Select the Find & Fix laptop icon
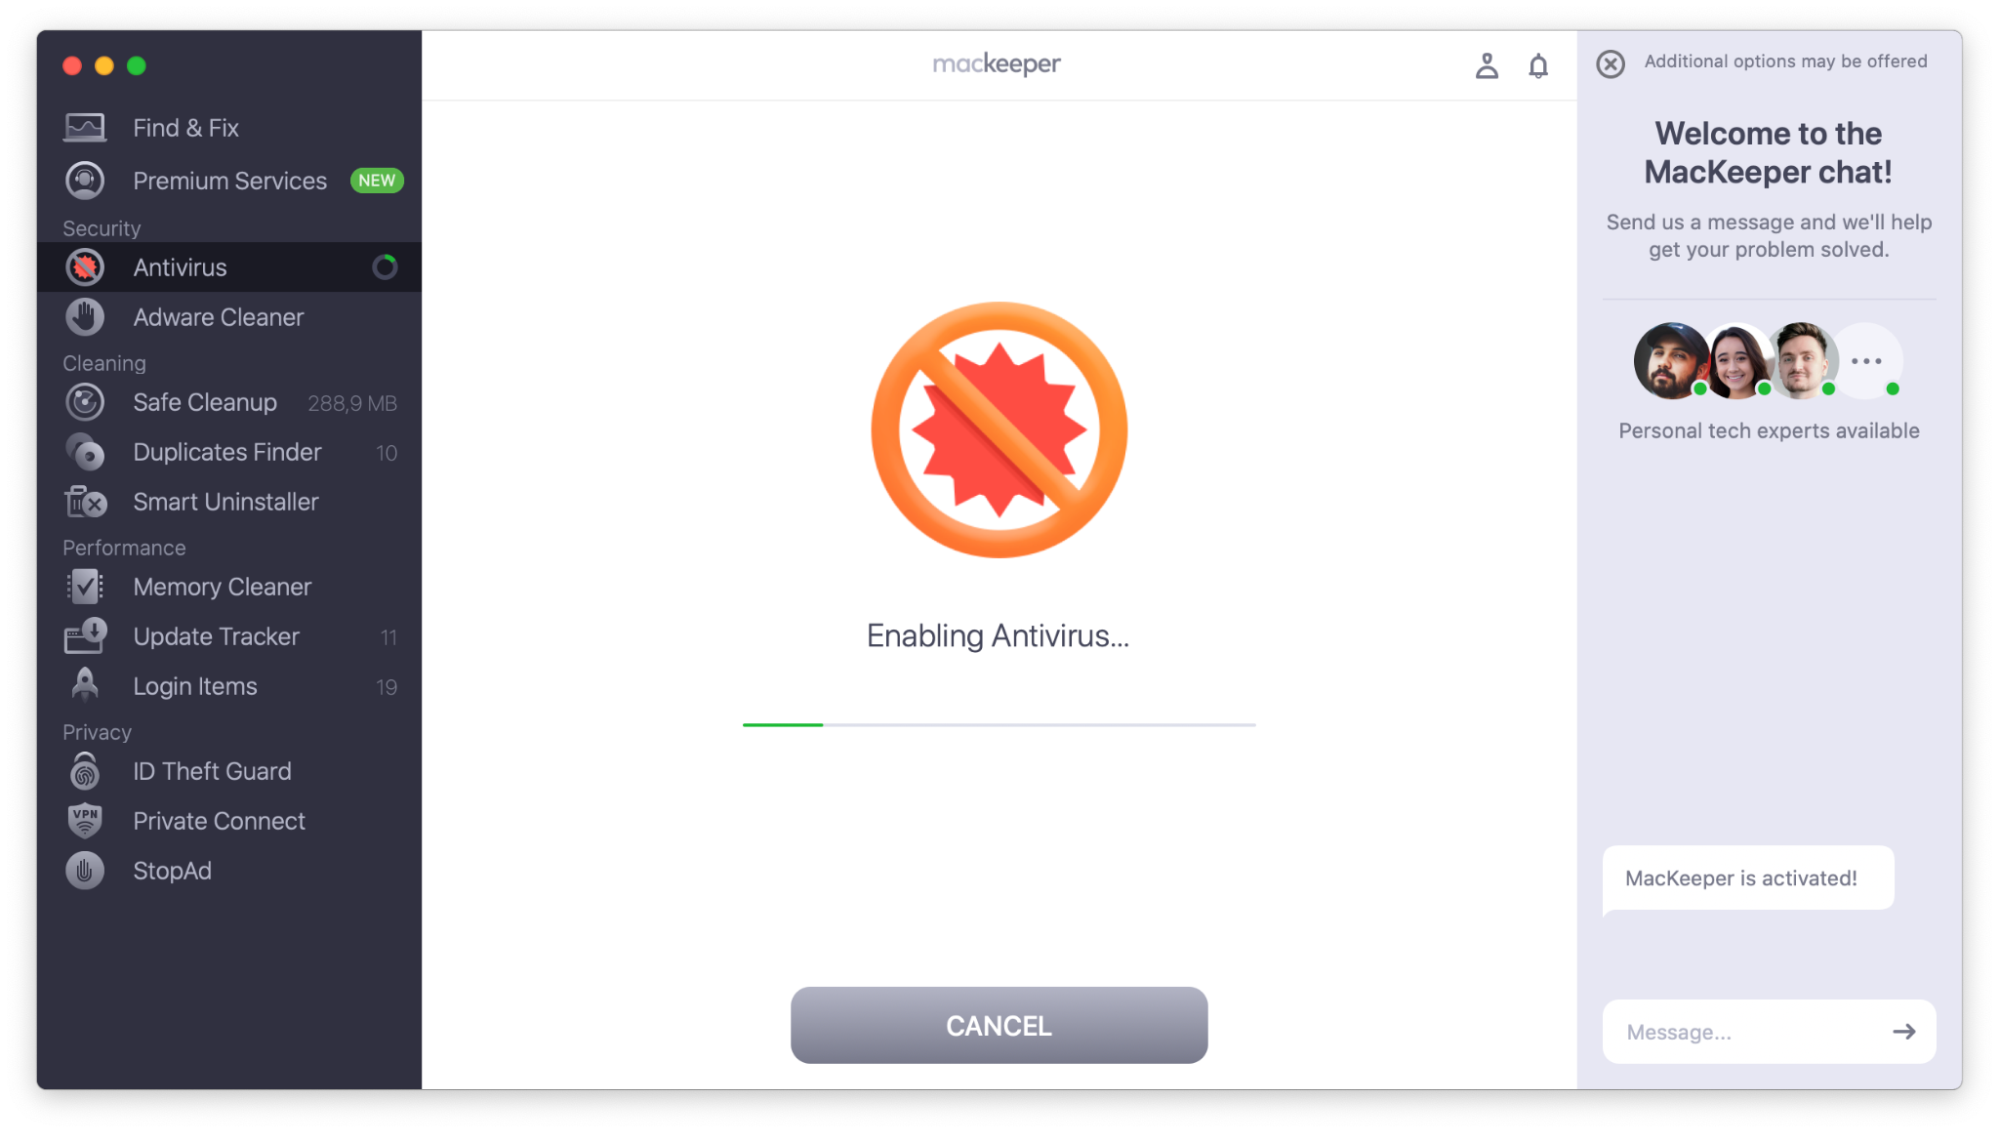The width and height of the screenshot is (1999, 1133). click(x=85, y=128)
